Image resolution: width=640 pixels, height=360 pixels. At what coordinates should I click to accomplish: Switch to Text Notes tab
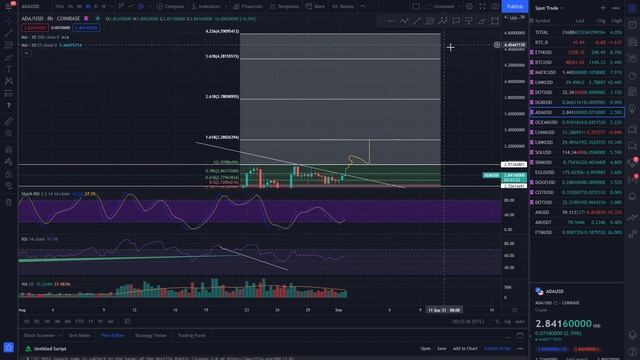(x=79, y=335)
